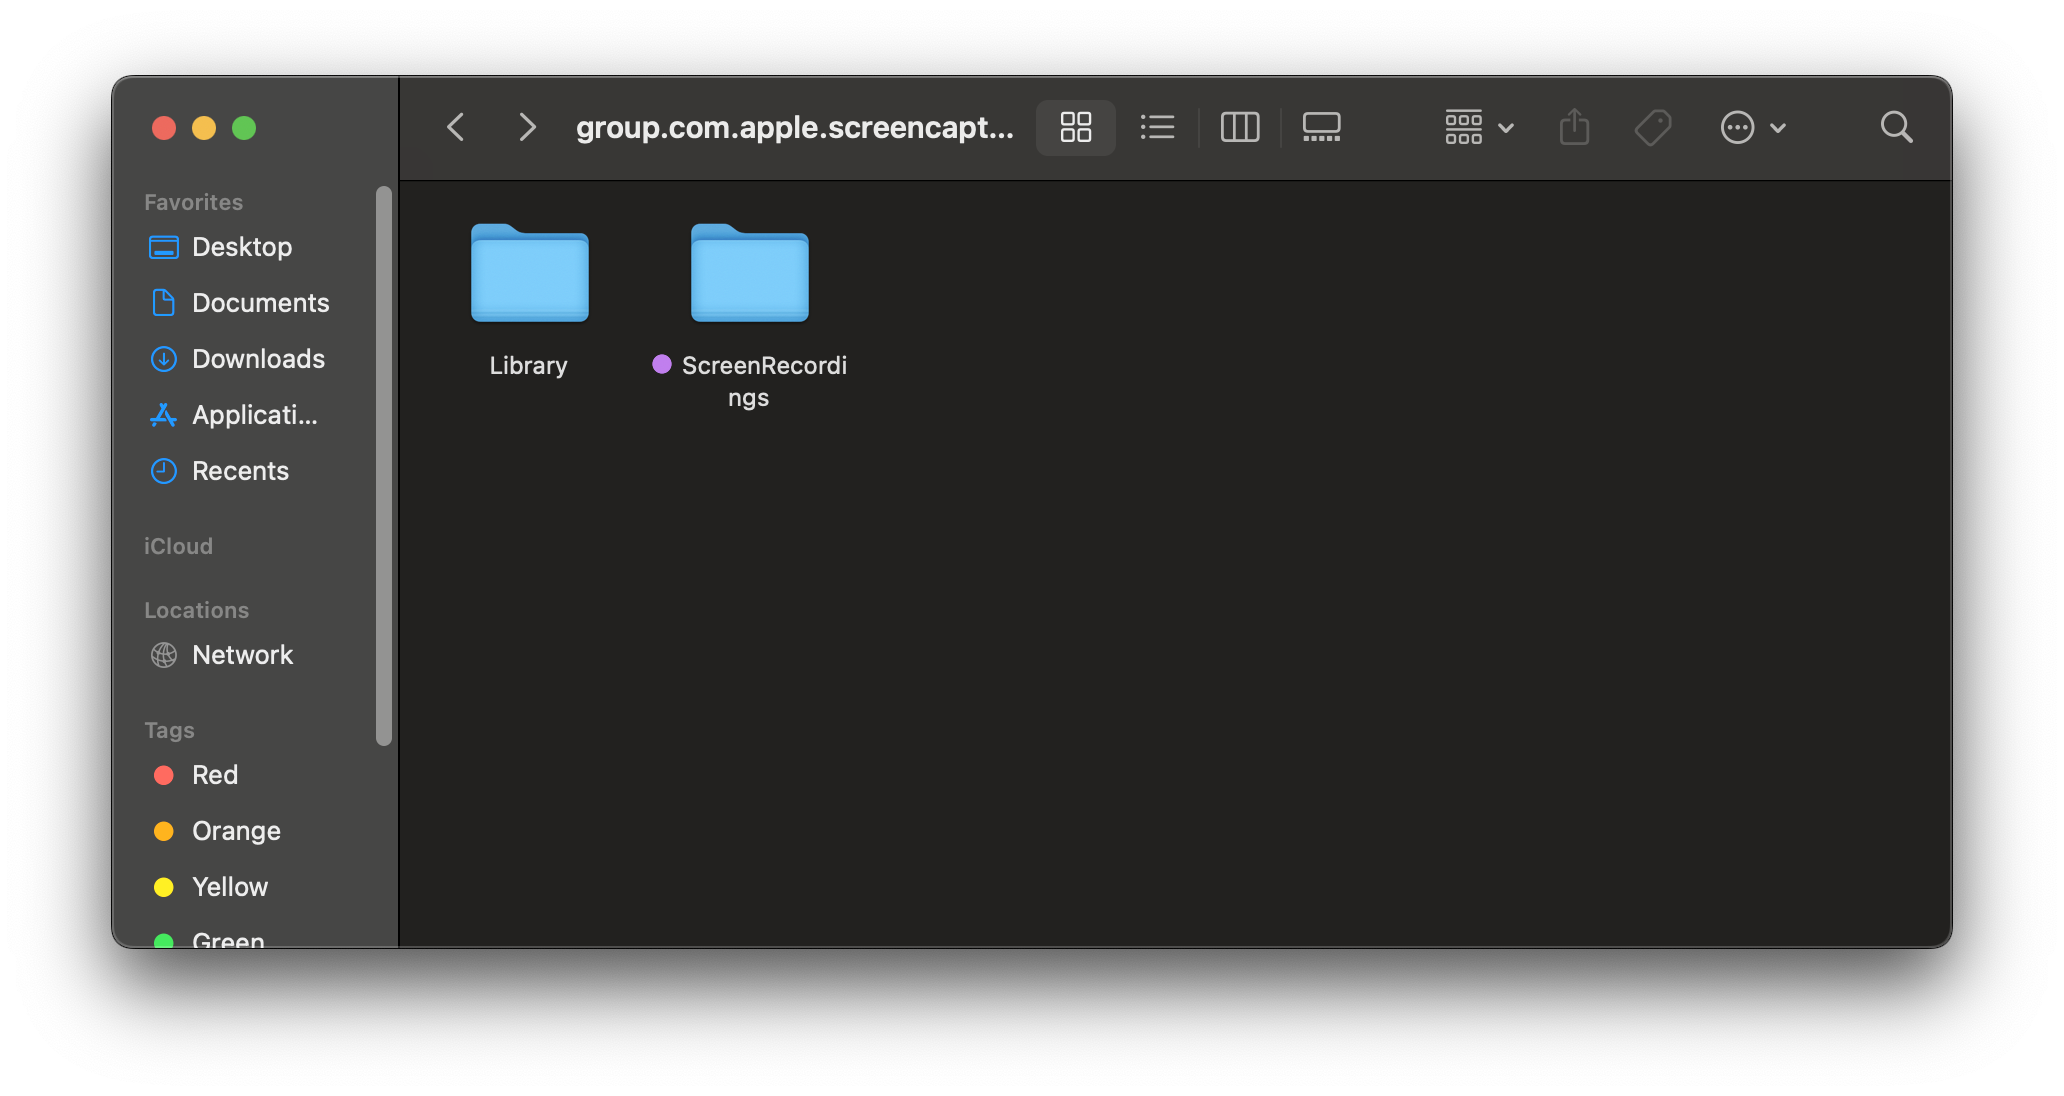Switch to column view
This screenshot has height=1096, width=2064.
(1239, 127)
